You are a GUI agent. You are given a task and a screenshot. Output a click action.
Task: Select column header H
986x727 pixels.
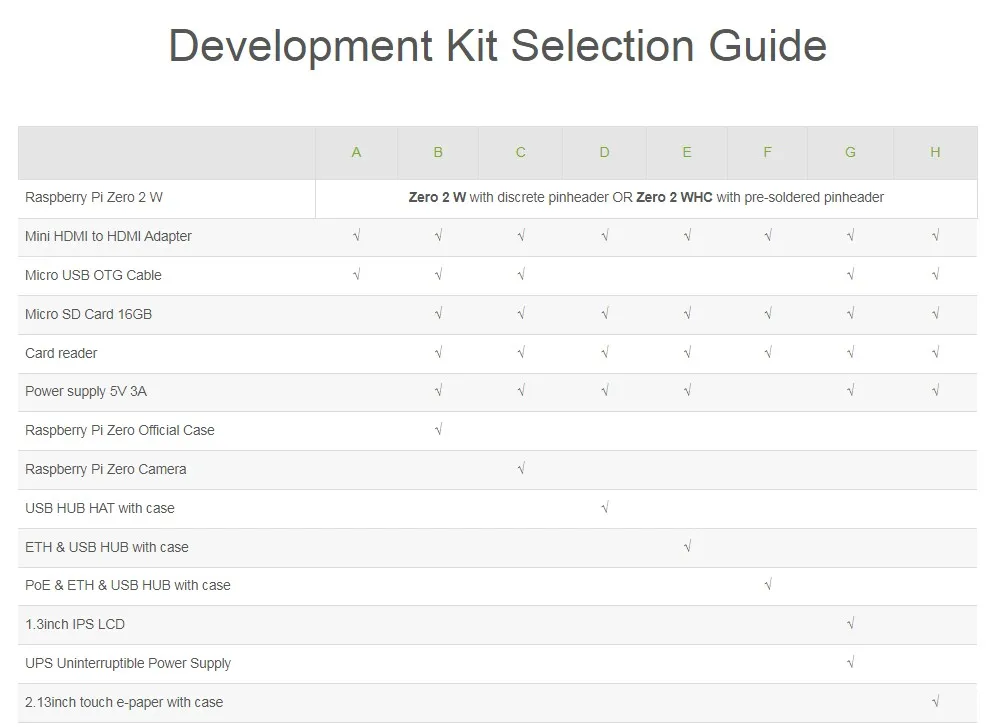point(935,152)
